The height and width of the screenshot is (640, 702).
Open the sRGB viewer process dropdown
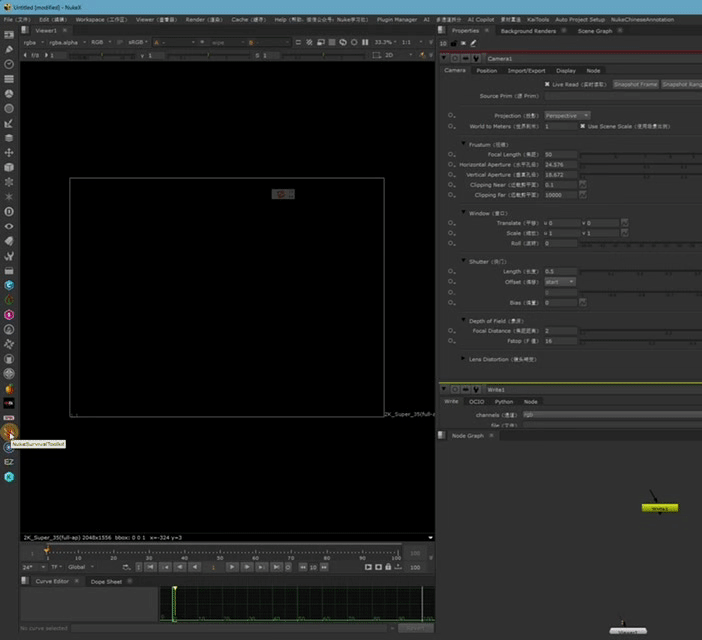pos(137,42)
